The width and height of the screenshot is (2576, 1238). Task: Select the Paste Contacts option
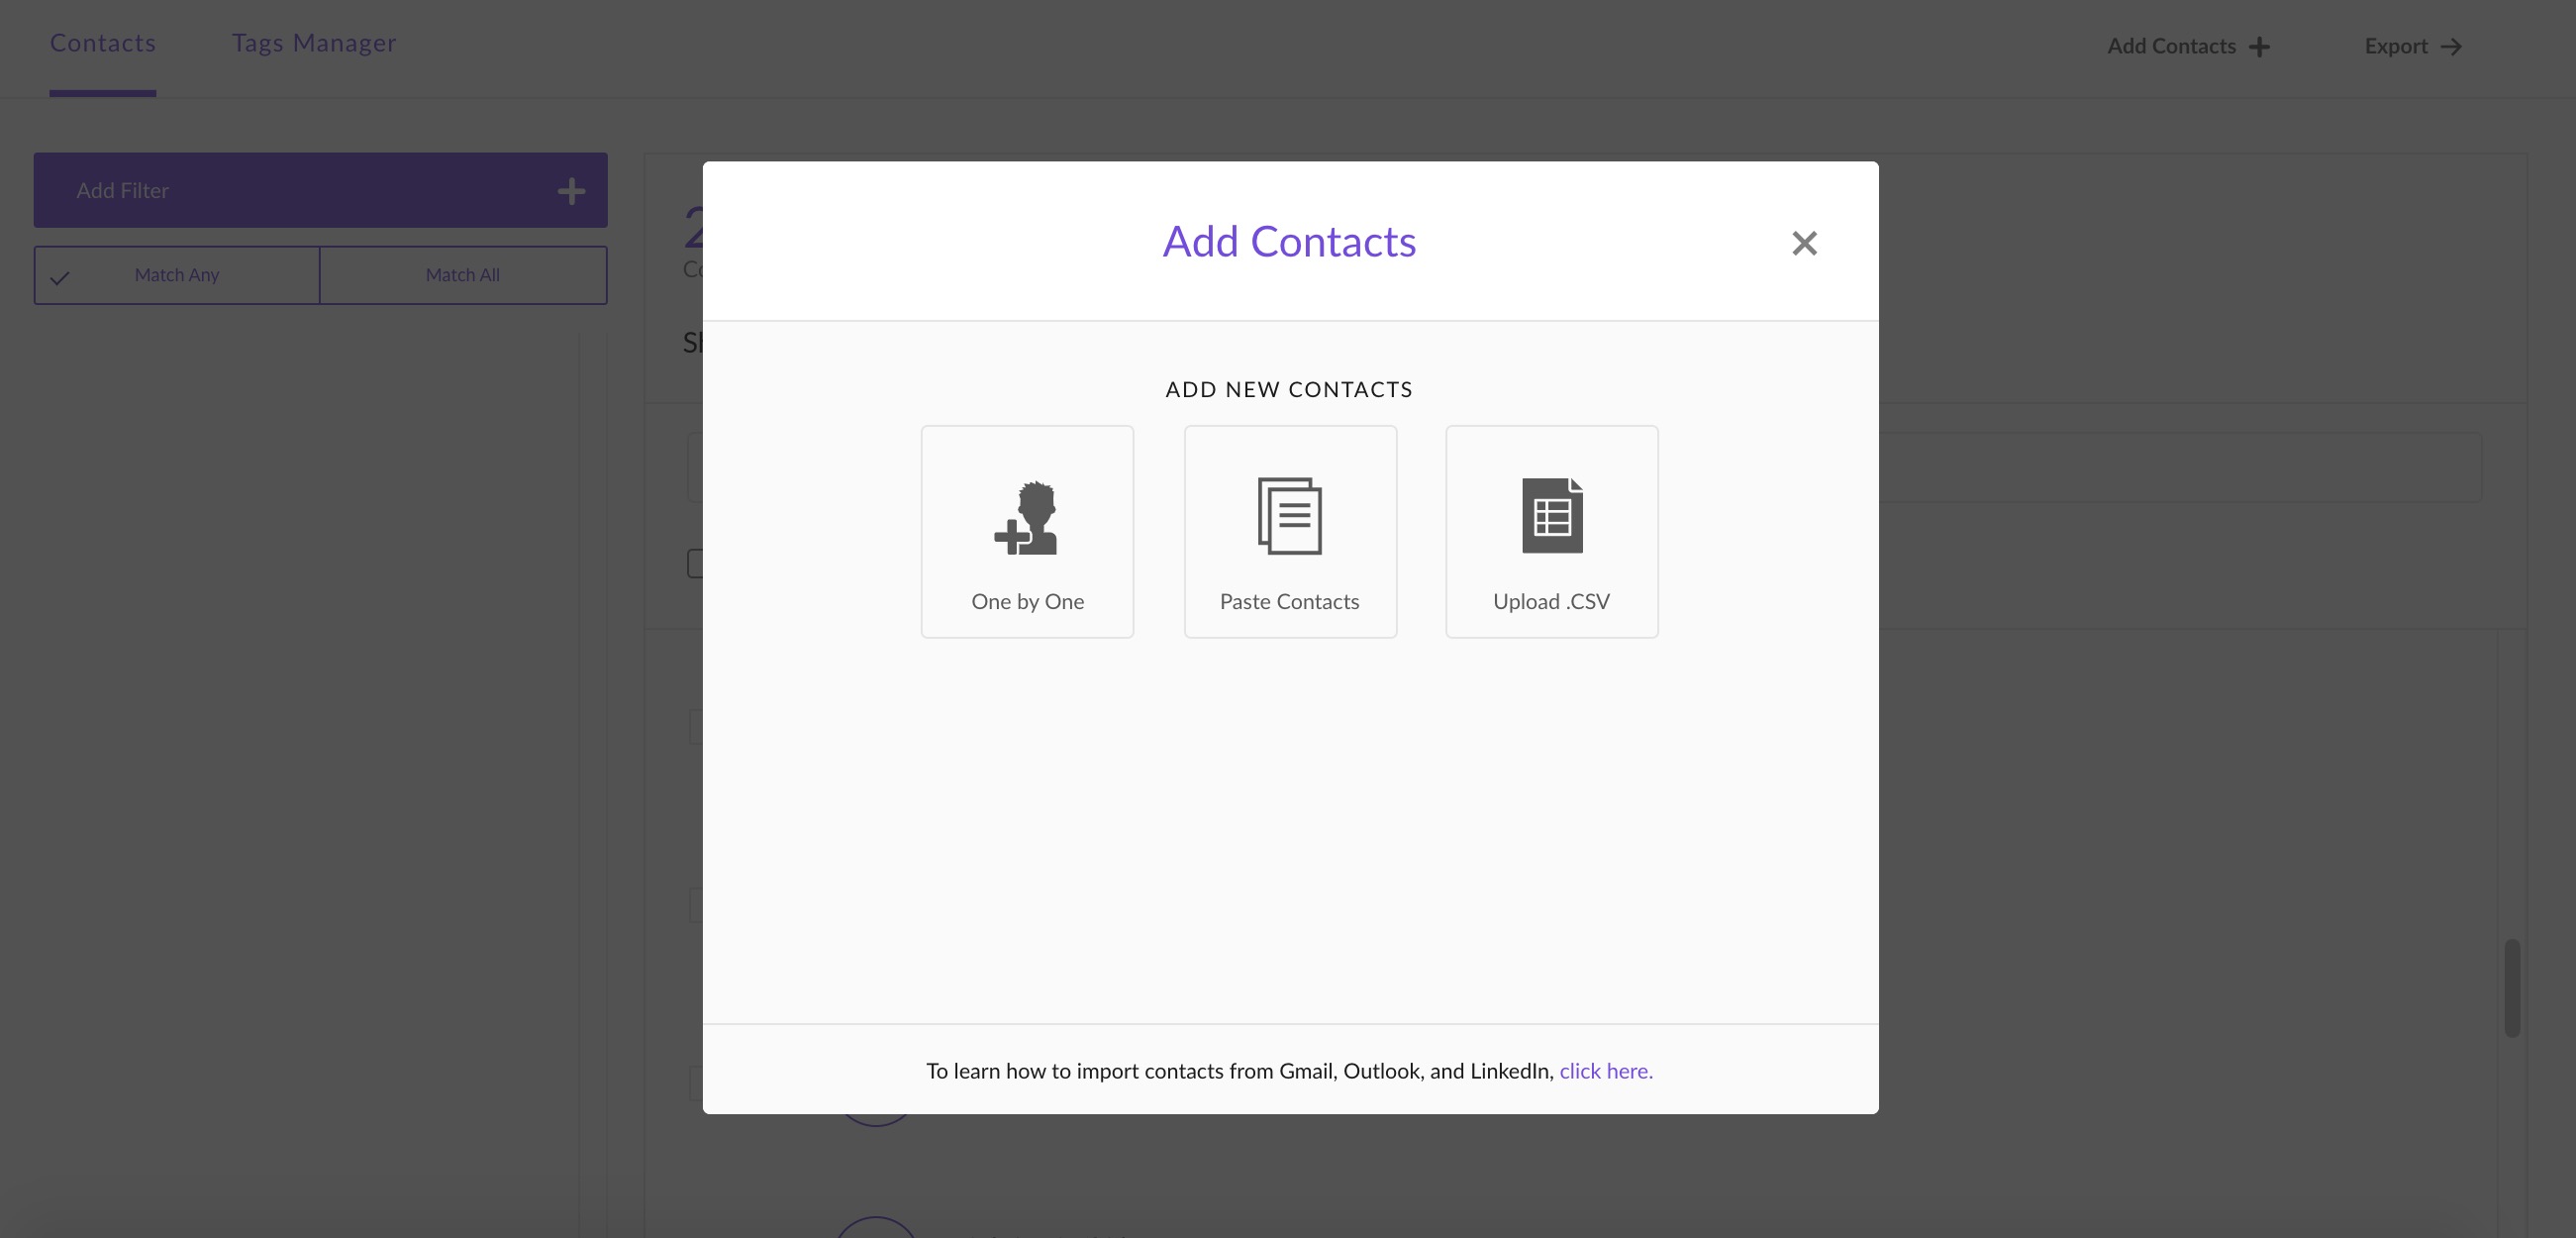1290,532
